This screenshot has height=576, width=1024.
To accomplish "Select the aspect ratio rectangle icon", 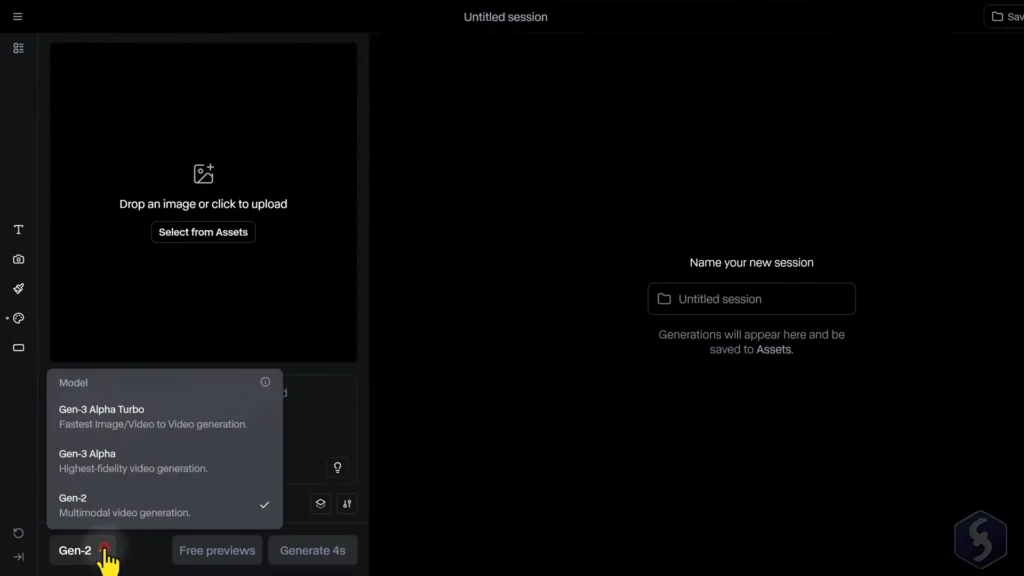I will coord(18,348).
